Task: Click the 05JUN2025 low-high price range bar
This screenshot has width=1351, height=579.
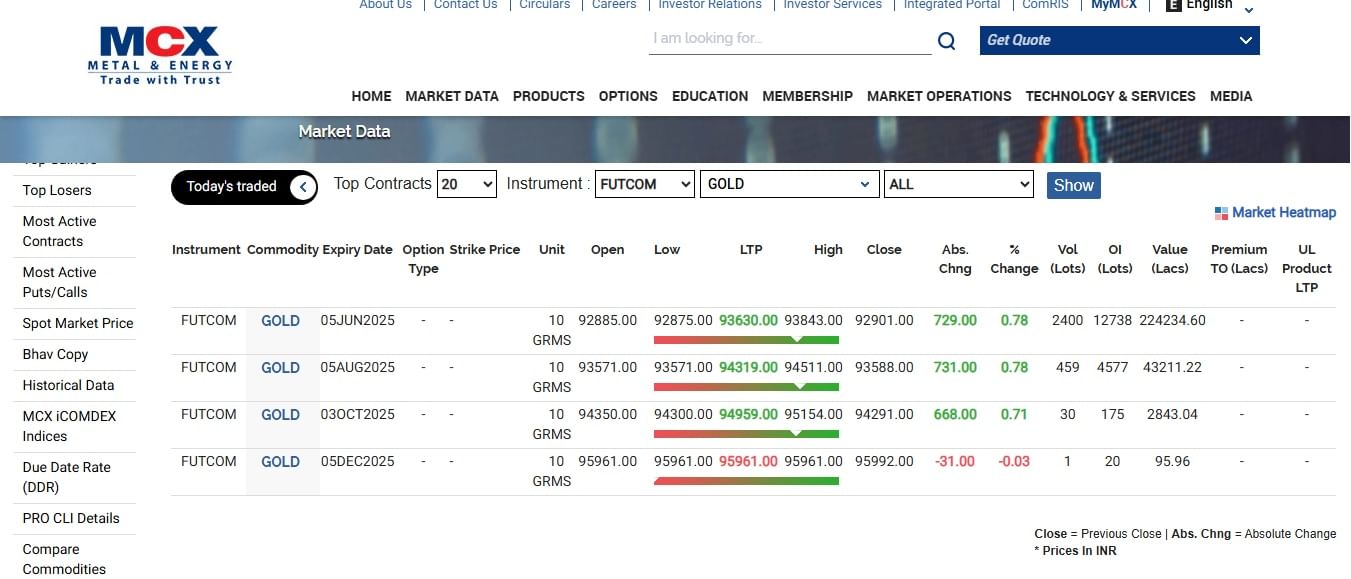Action: click(746, 340)
